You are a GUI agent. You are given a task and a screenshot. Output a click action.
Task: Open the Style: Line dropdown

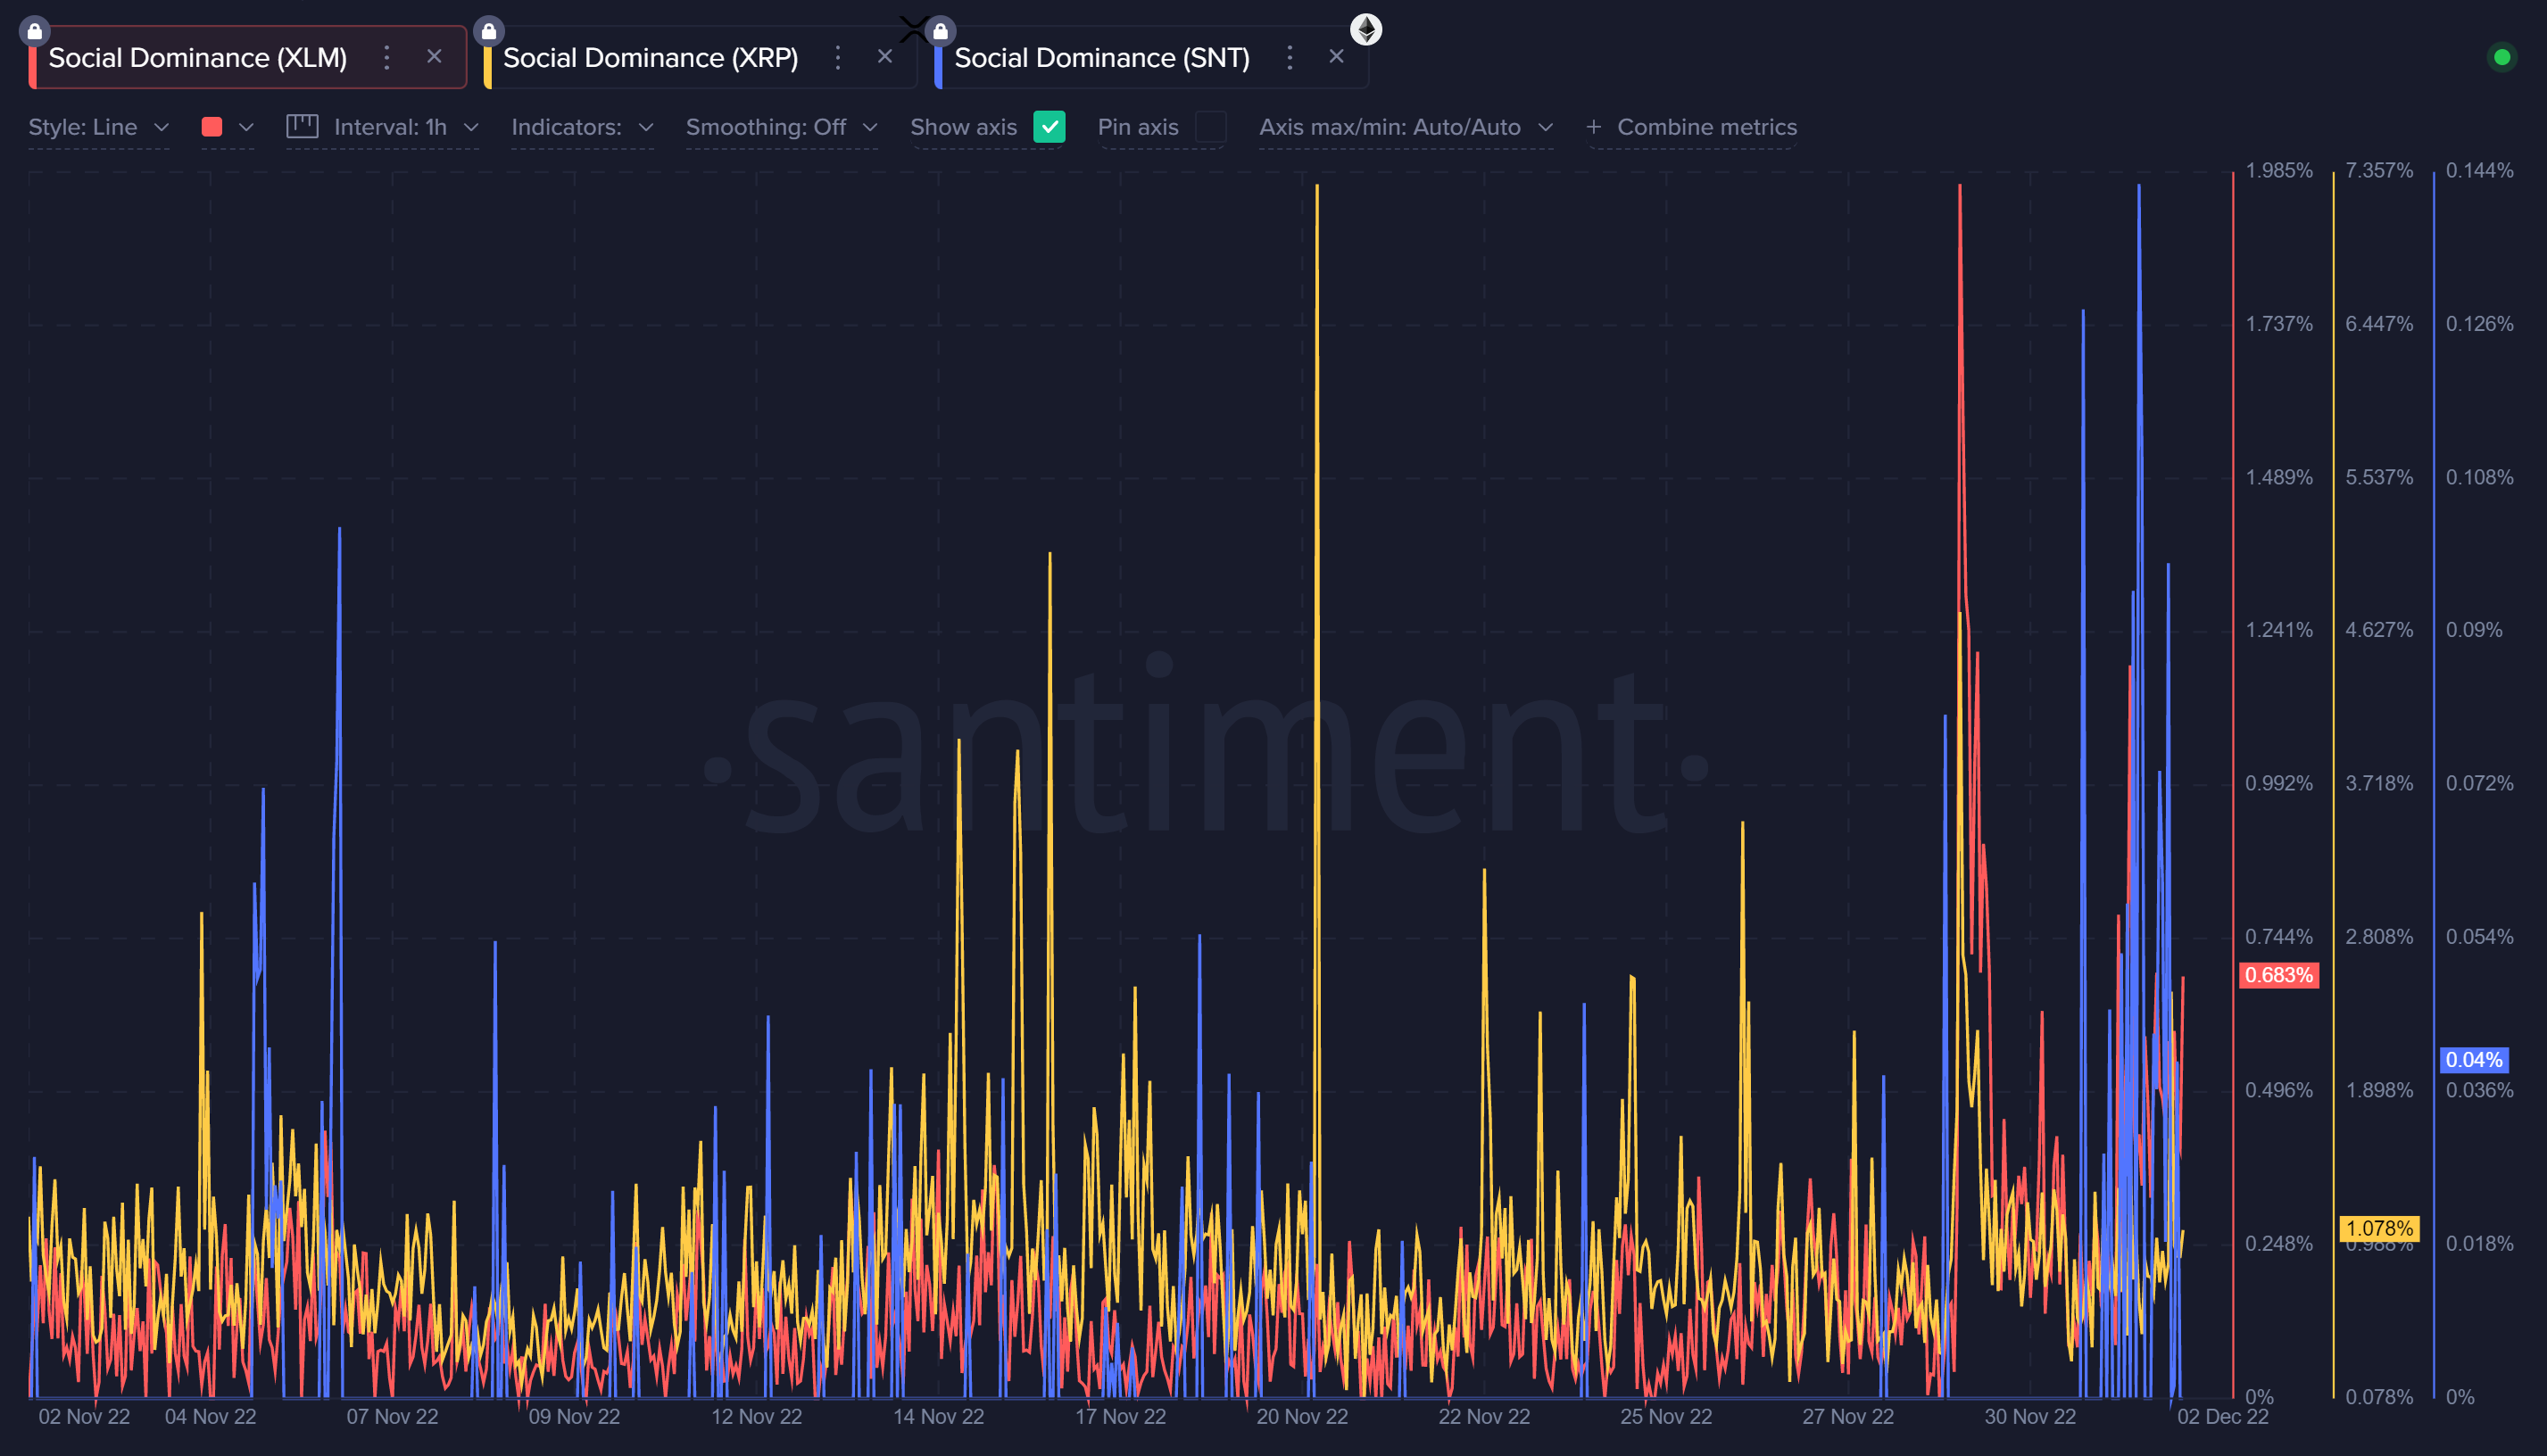(99, 127)
